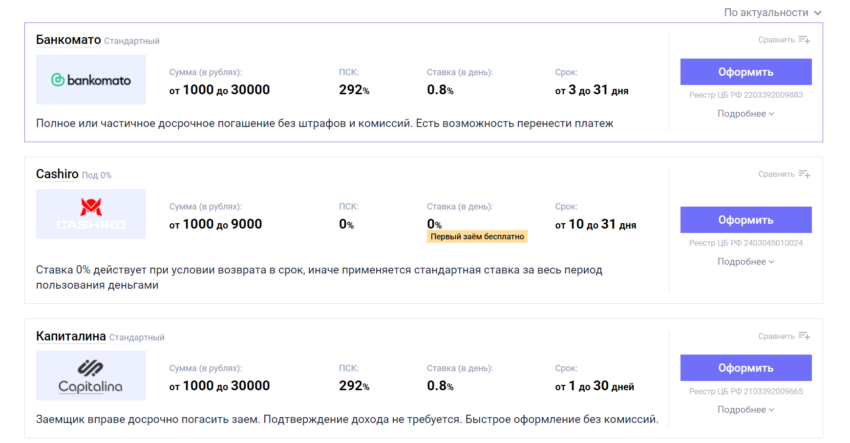This screenshot has height=443, width=850.
Task: Click the compare icon on Банкомато card
Action: coord(804,40)
